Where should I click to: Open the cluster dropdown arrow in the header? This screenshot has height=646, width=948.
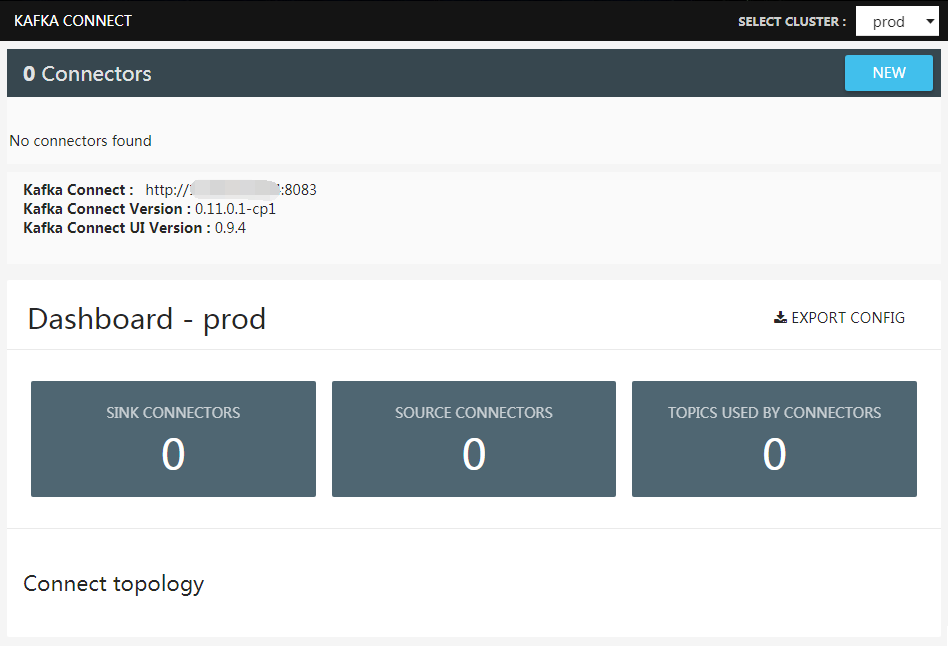coord(931,20)
